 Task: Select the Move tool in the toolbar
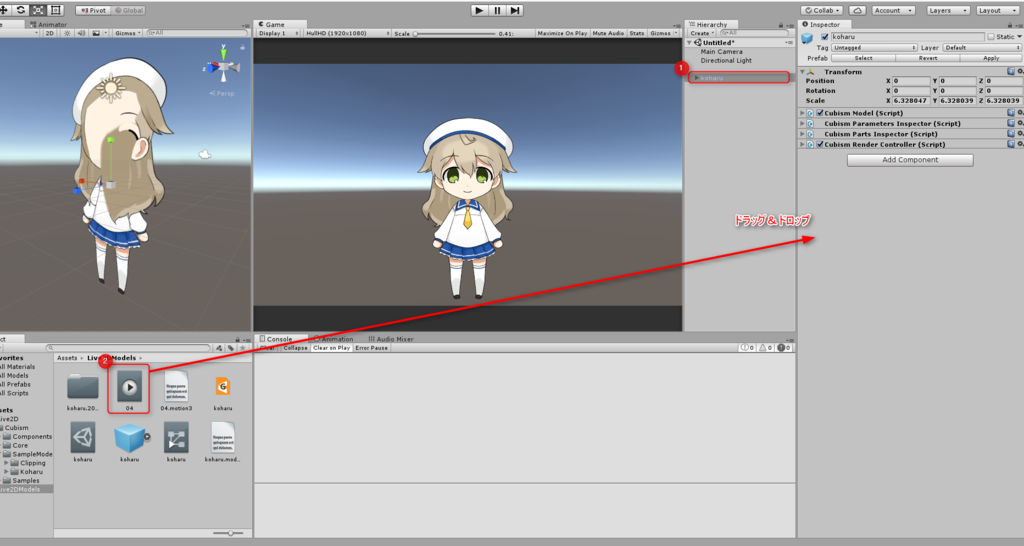[x=5, y=10]
